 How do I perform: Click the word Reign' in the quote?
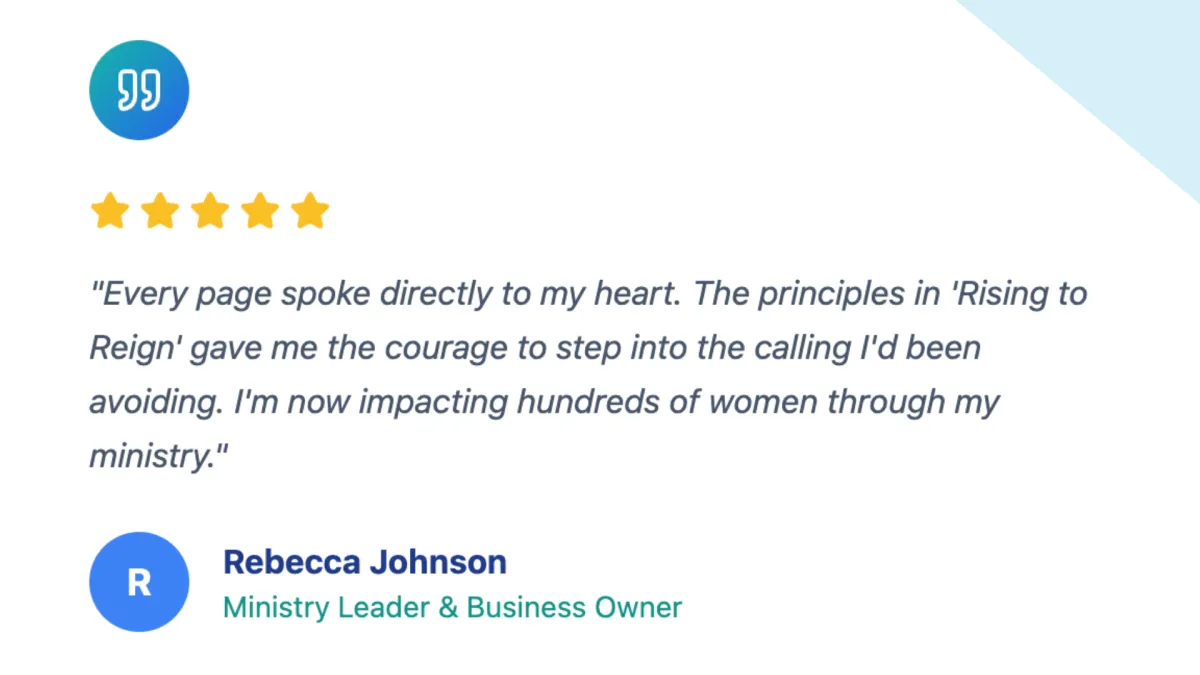tap(135, 349)
